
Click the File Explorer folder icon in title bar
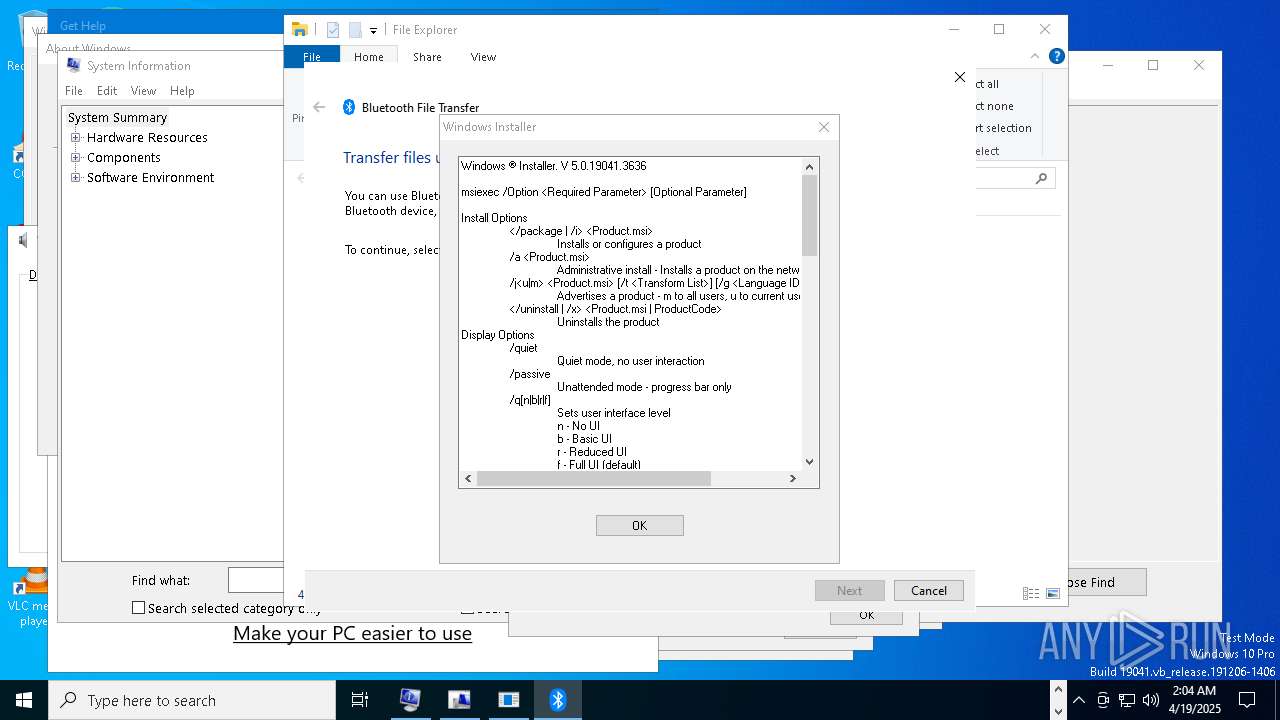[x=299, y=30]
